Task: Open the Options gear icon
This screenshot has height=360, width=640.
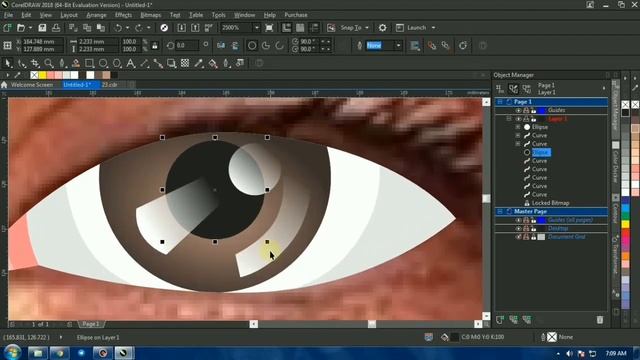Action: pyautogui.click(x=382, y=28)
